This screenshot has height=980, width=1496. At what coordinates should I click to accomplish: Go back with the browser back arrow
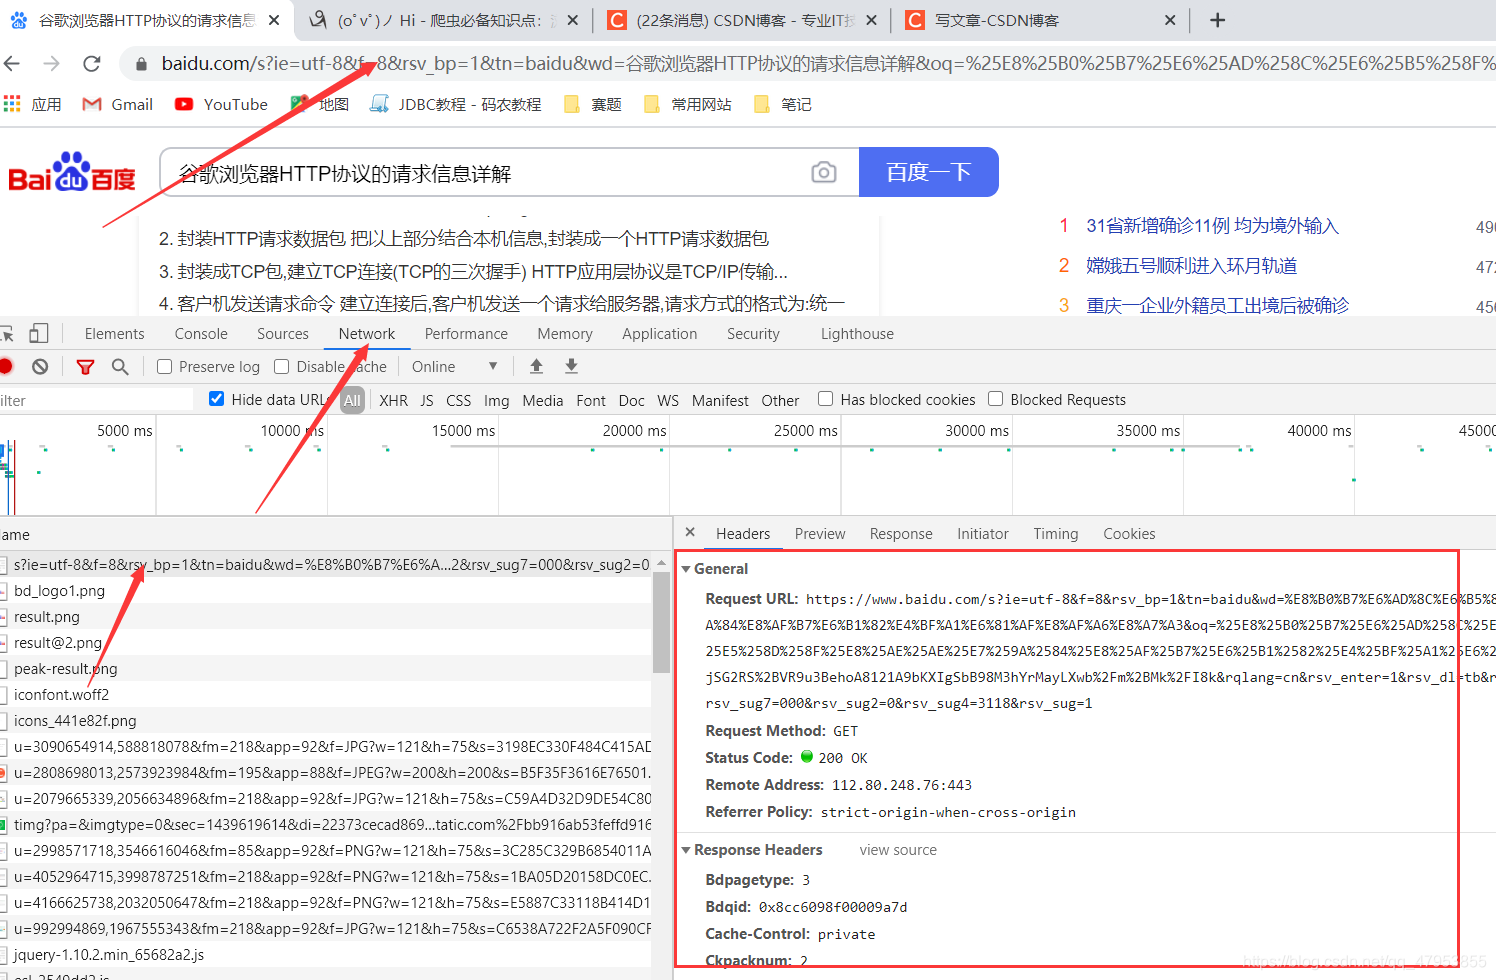[12, 64]
